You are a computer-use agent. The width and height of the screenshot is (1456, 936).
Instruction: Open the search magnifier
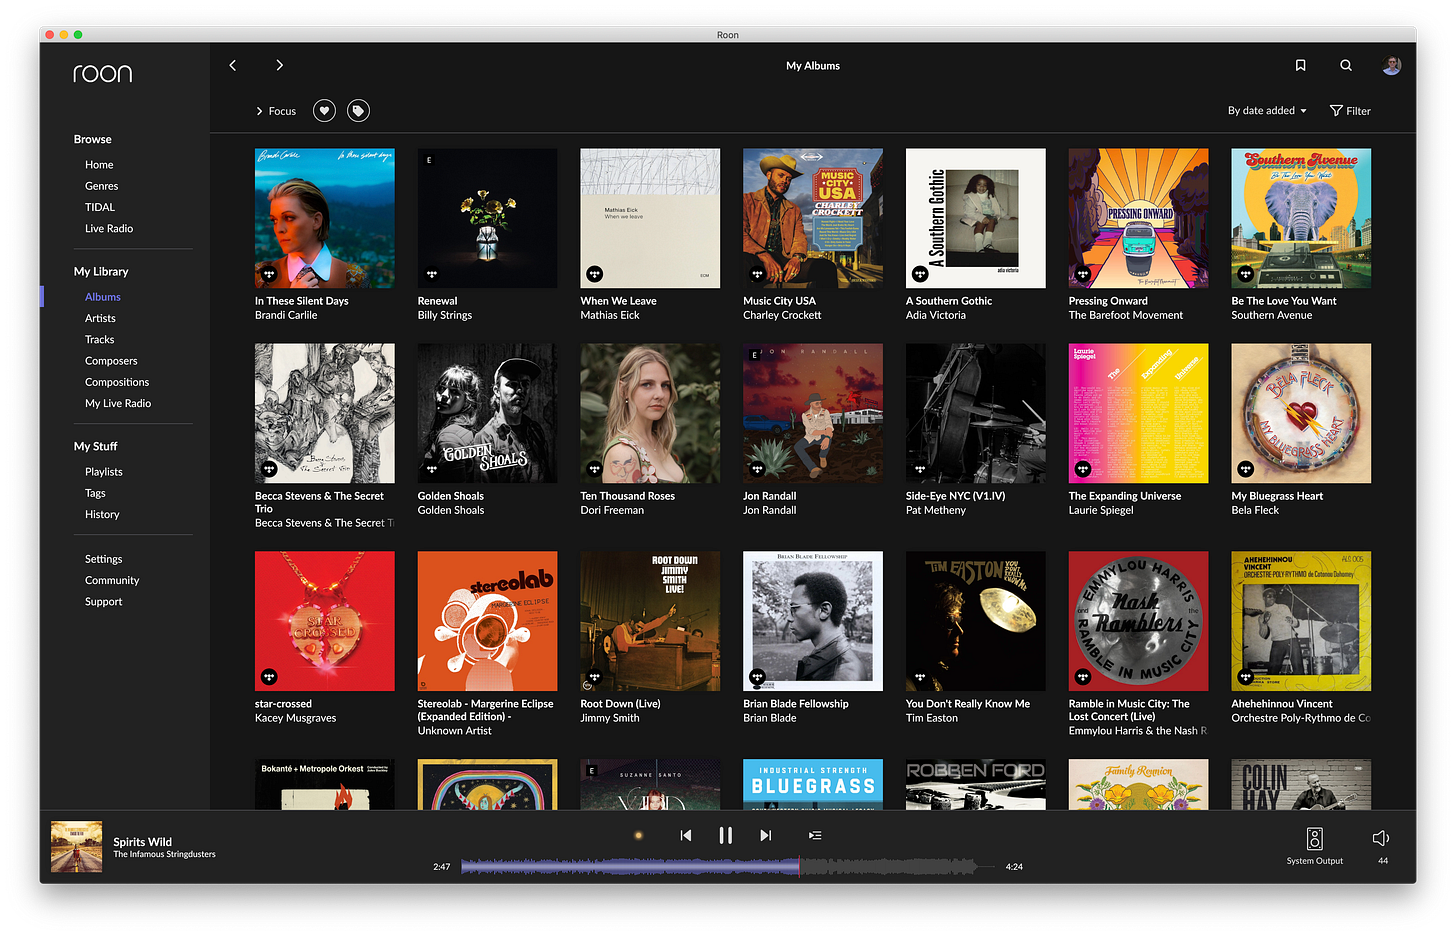click(1346, 65)
